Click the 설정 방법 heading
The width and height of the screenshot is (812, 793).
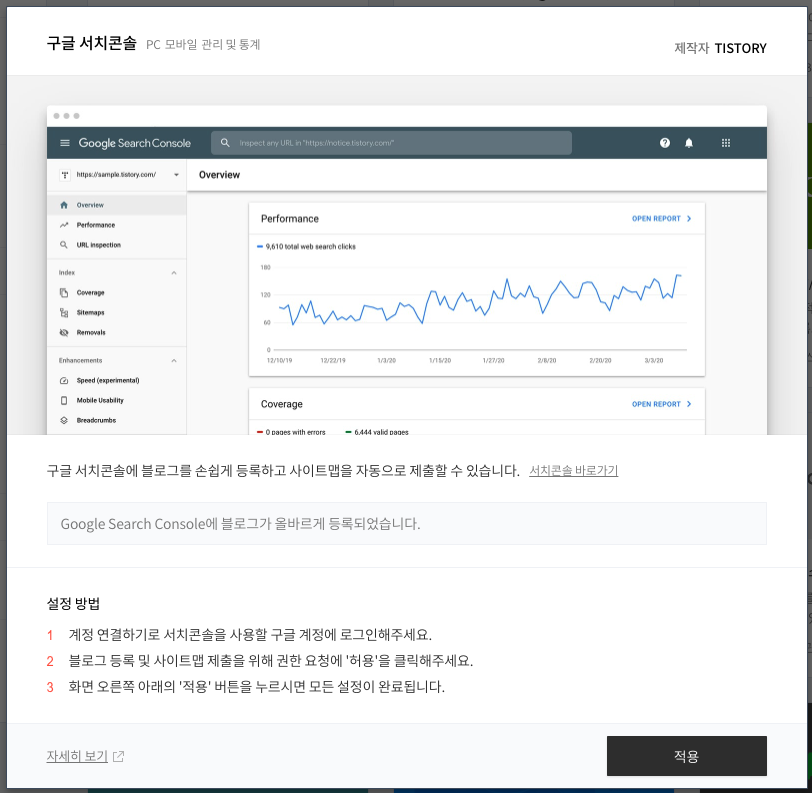(x=73, y=603)
